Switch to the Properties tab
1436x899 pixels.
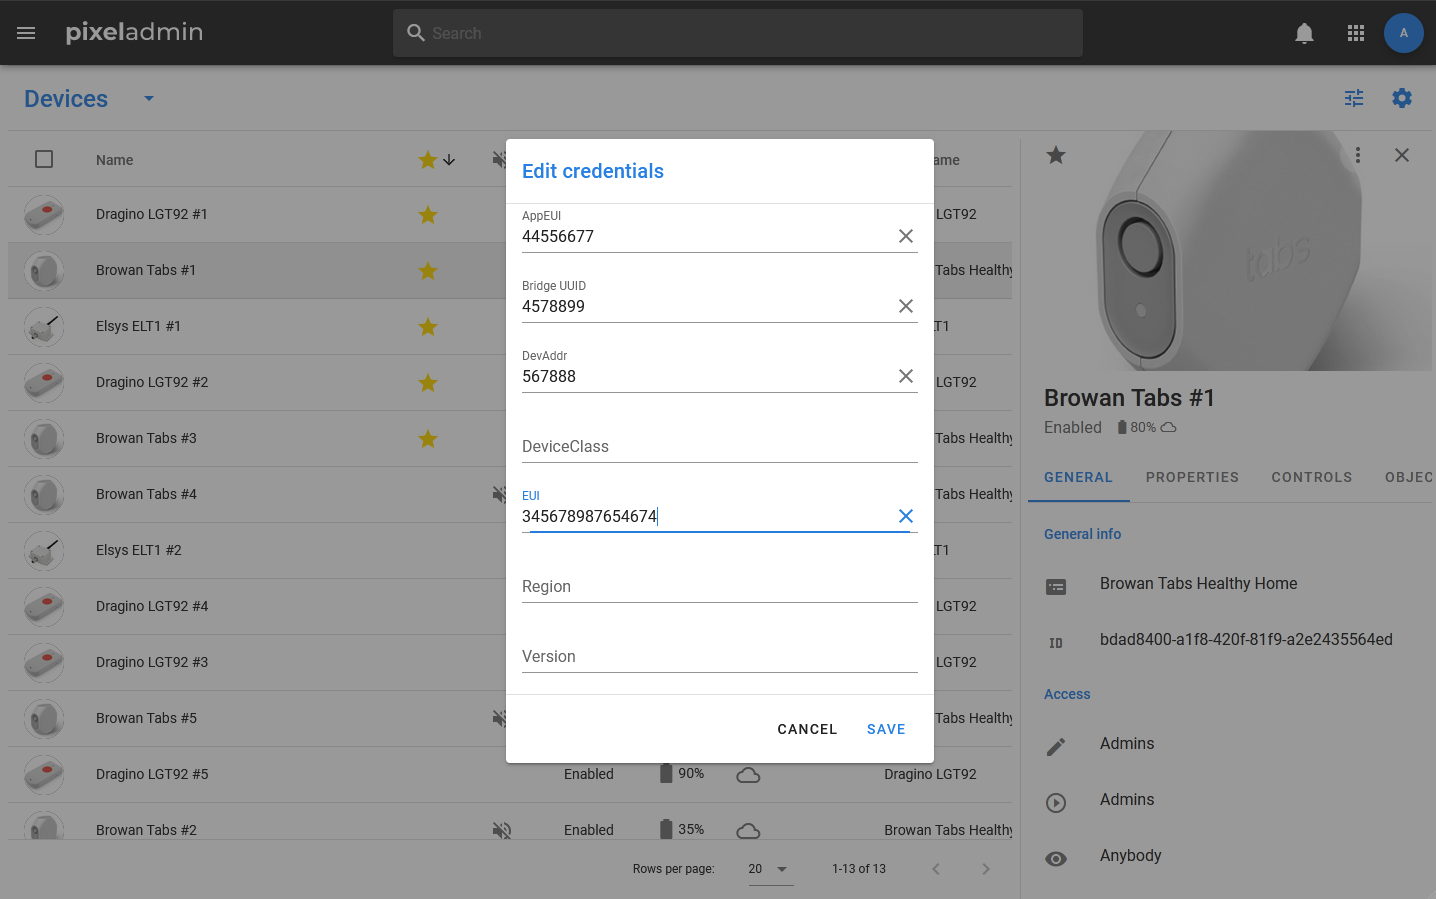[1192, 477]
